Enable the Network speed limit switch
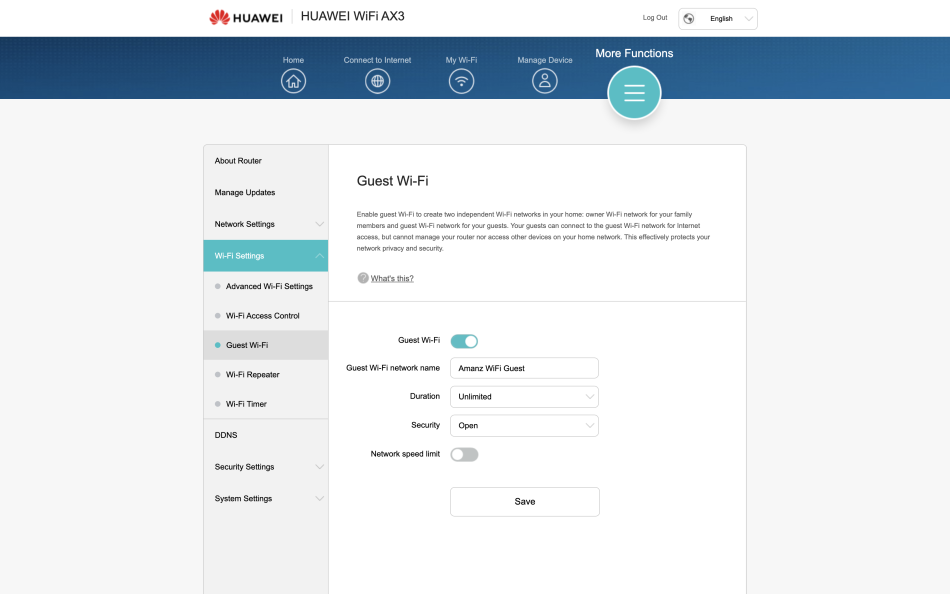Viewport: 950px width, 594px height. coord(464,455)
